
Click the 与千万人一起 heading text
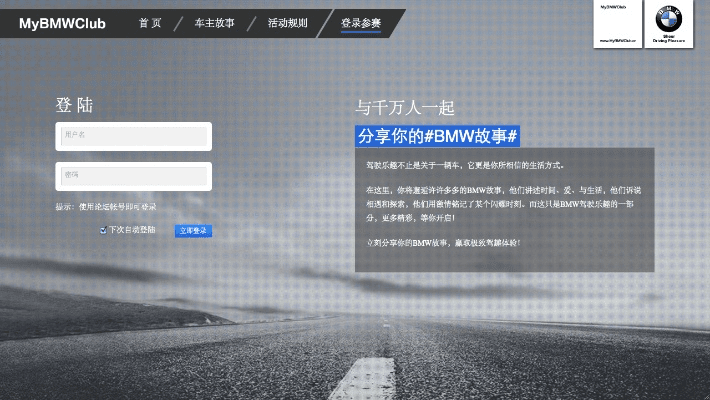click(405, 108)
